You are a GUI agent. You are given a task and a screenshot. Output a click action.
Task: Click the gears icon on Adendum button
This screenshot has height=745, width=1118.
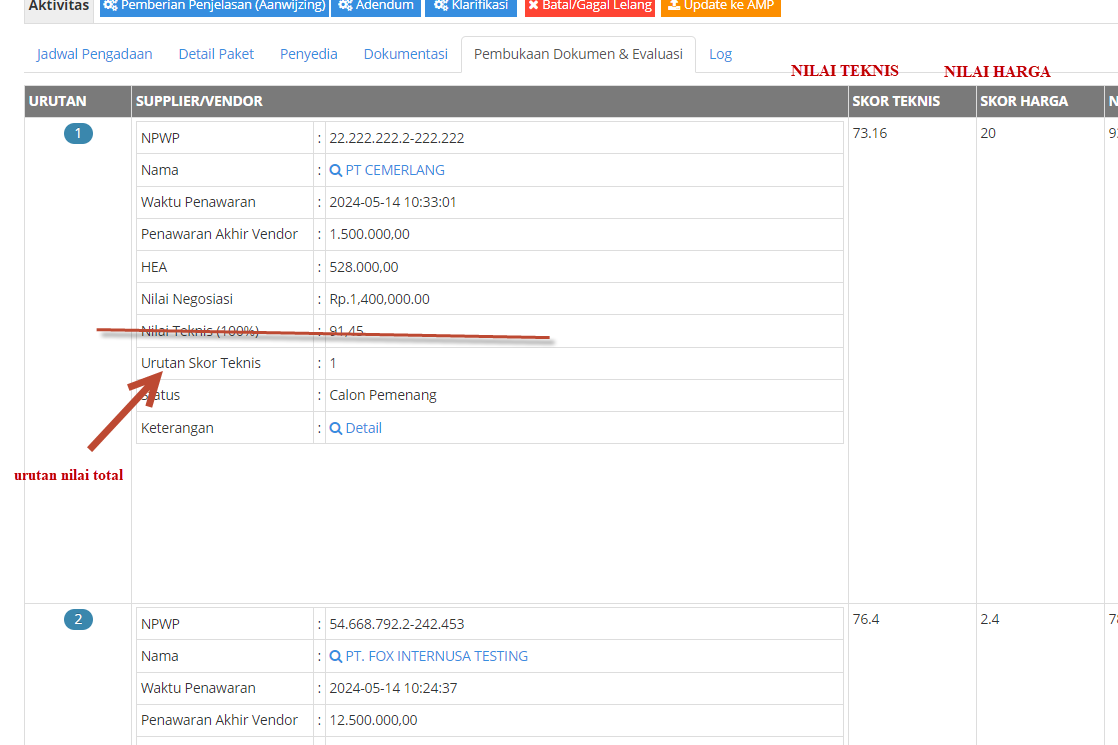(x=345, y=6)
